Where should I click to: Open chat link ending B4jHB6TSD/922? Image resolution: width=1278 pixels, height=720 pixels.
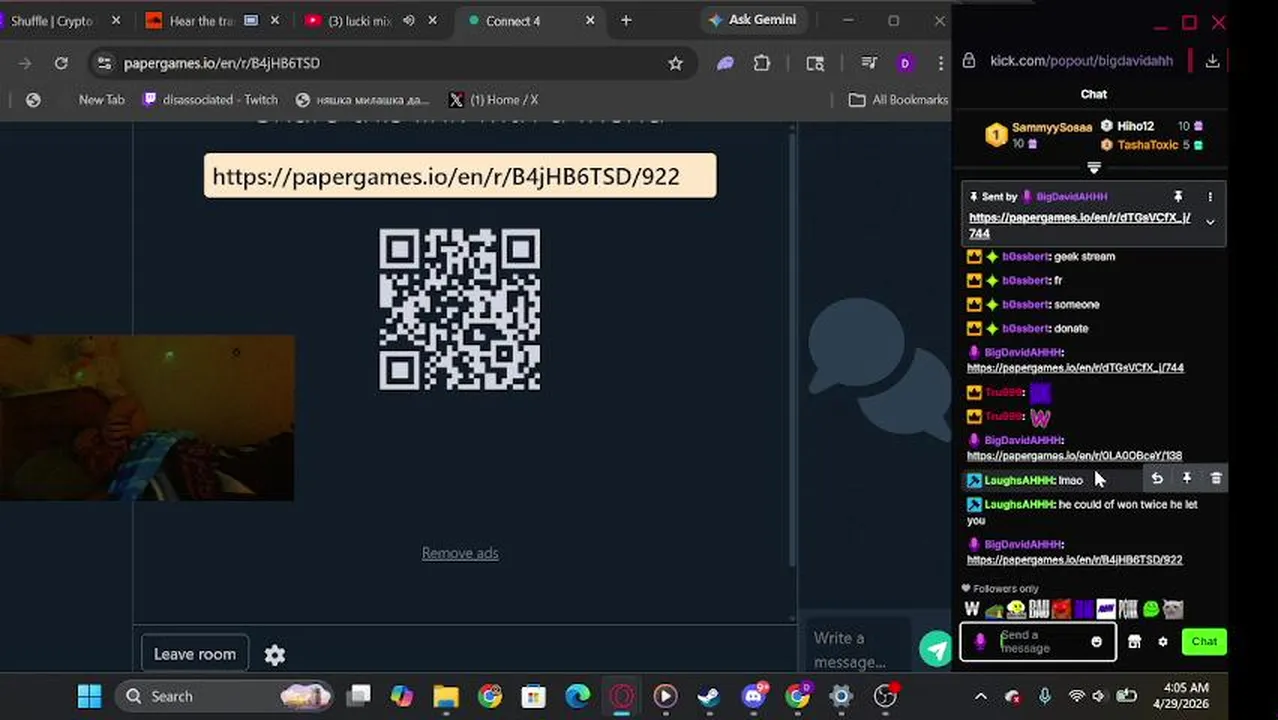pyautogui.click(x=1075, y=560)
